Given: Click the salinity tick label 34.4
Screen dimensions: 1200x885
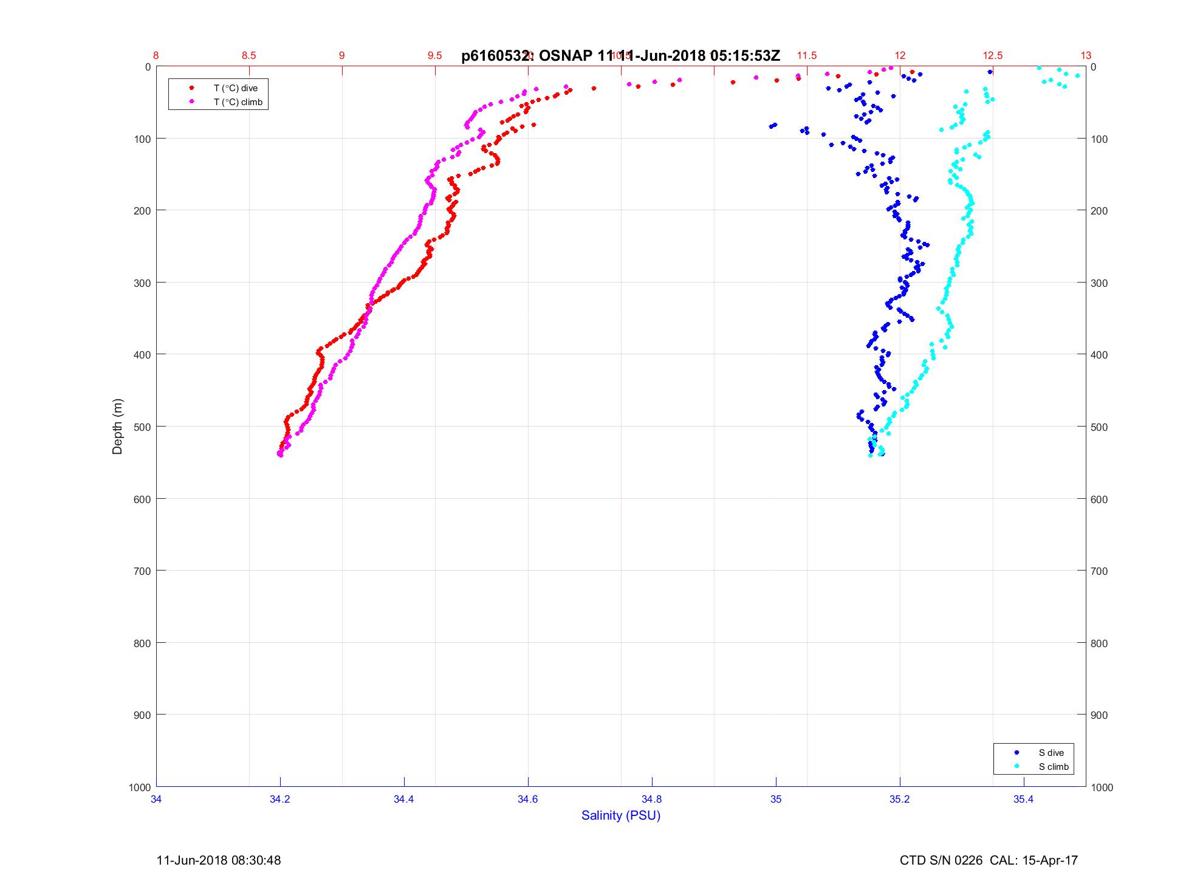Looking at the screenshot, I should pos(404,799).
